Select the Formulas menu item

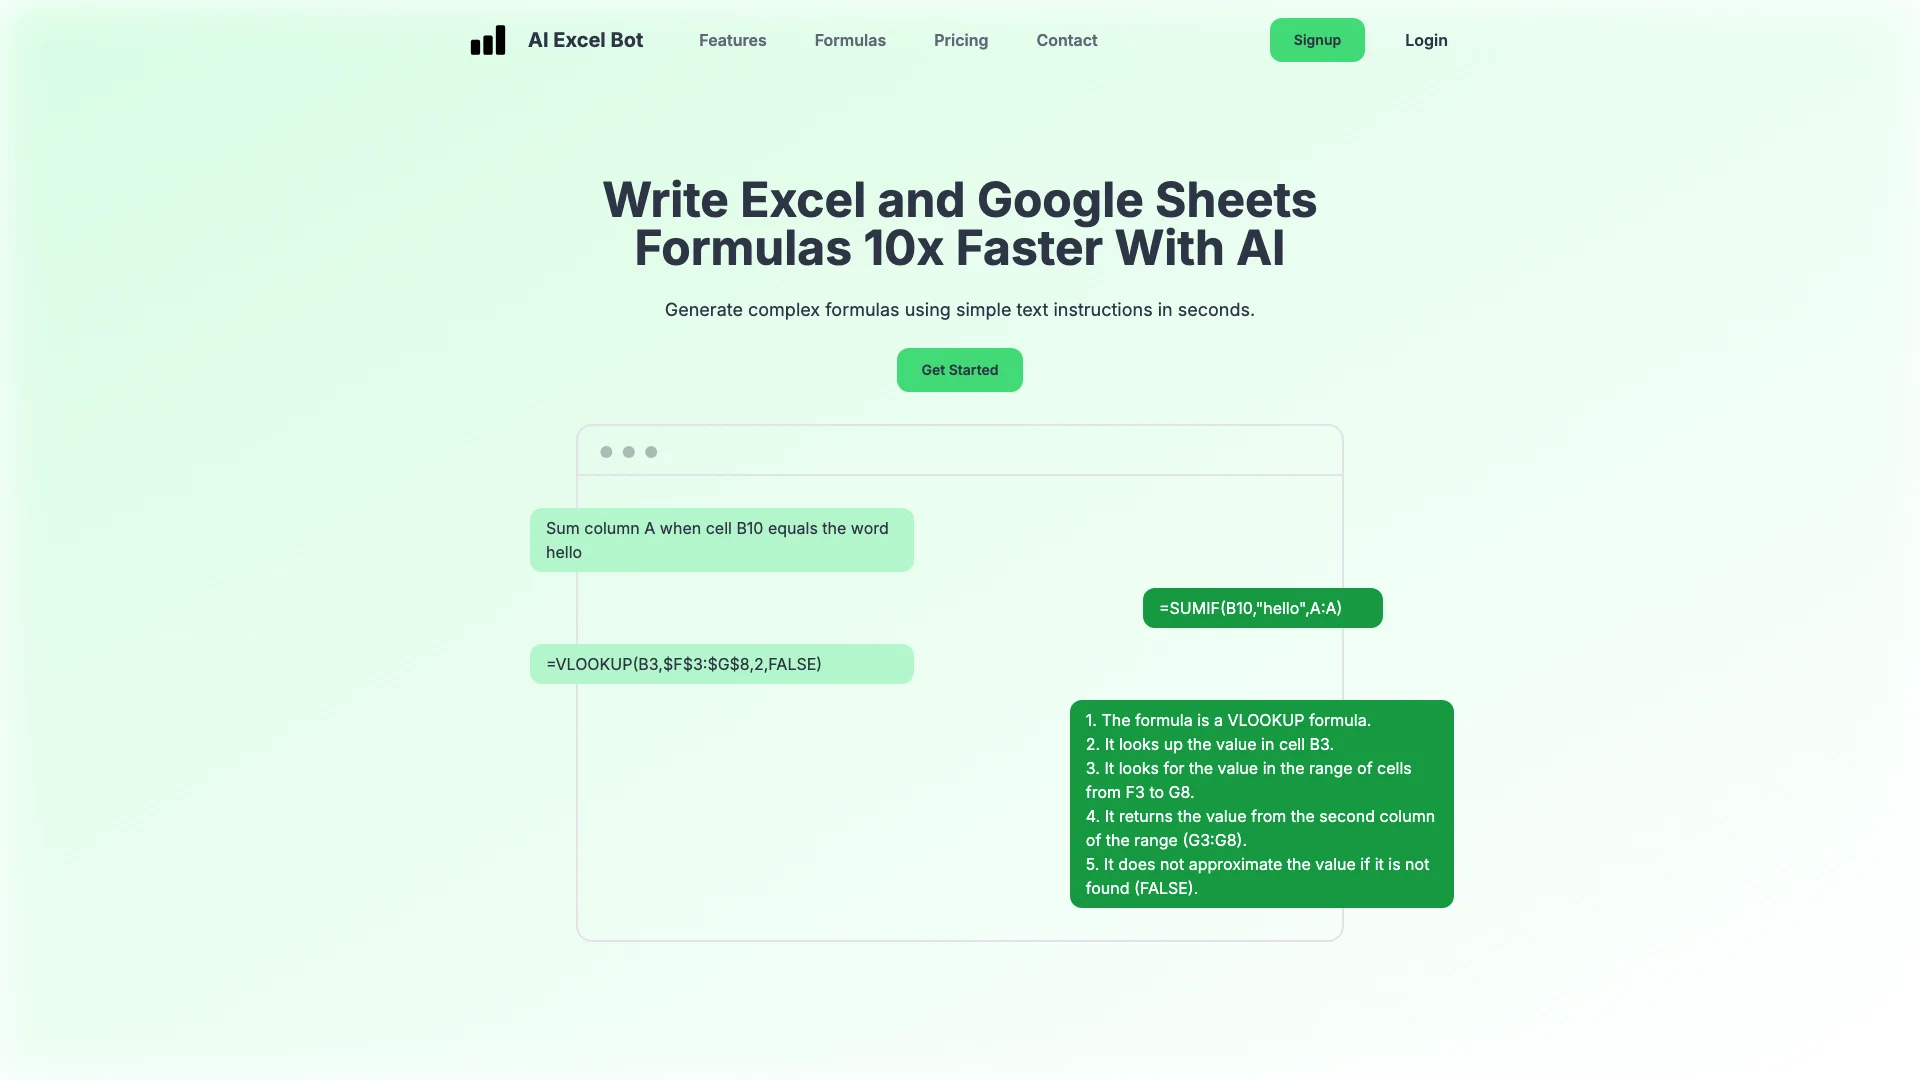849,40
